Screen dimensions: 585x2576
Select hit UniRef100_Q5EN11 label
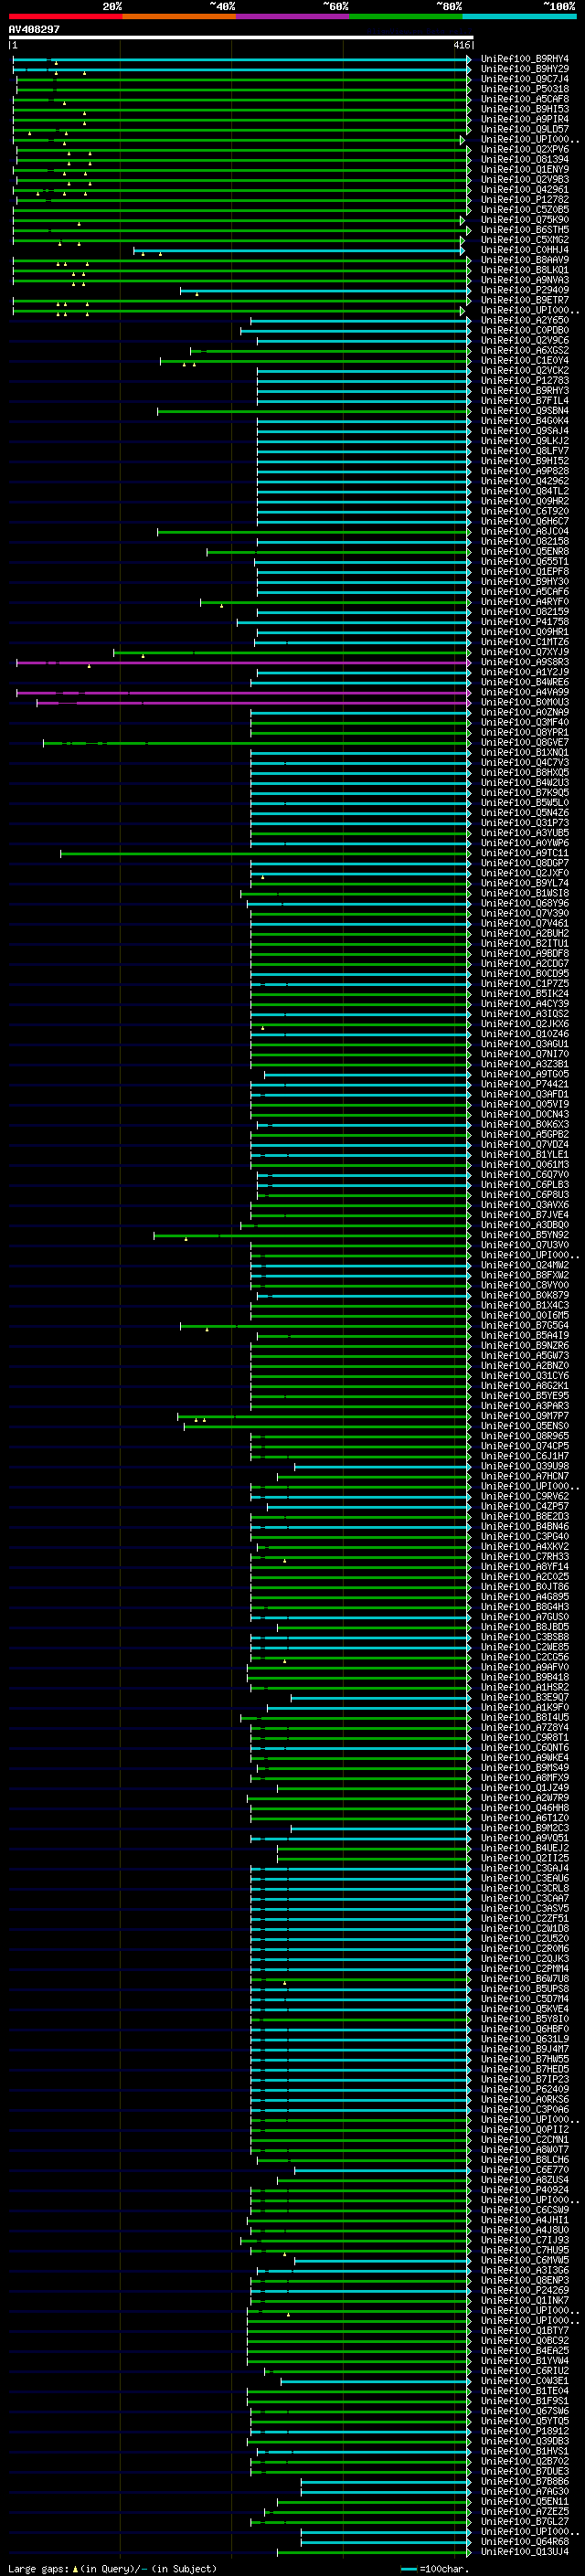(x=525, y=2501)
